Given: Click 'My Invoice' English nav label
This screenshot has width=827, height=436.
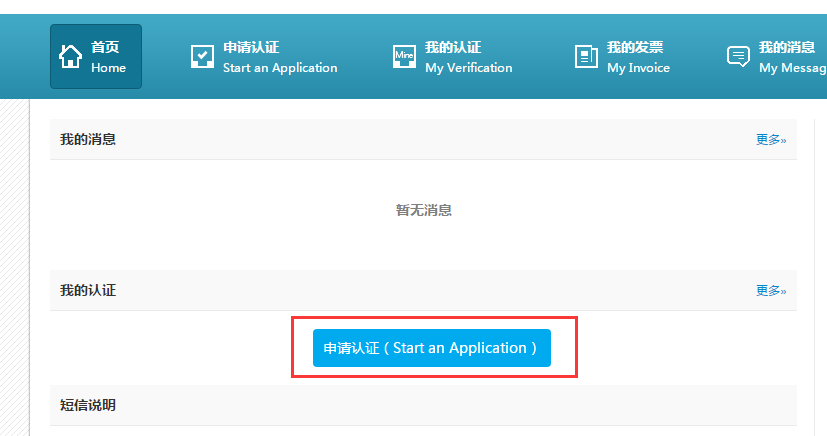Looking at the screenshot, I should (638, 68).
